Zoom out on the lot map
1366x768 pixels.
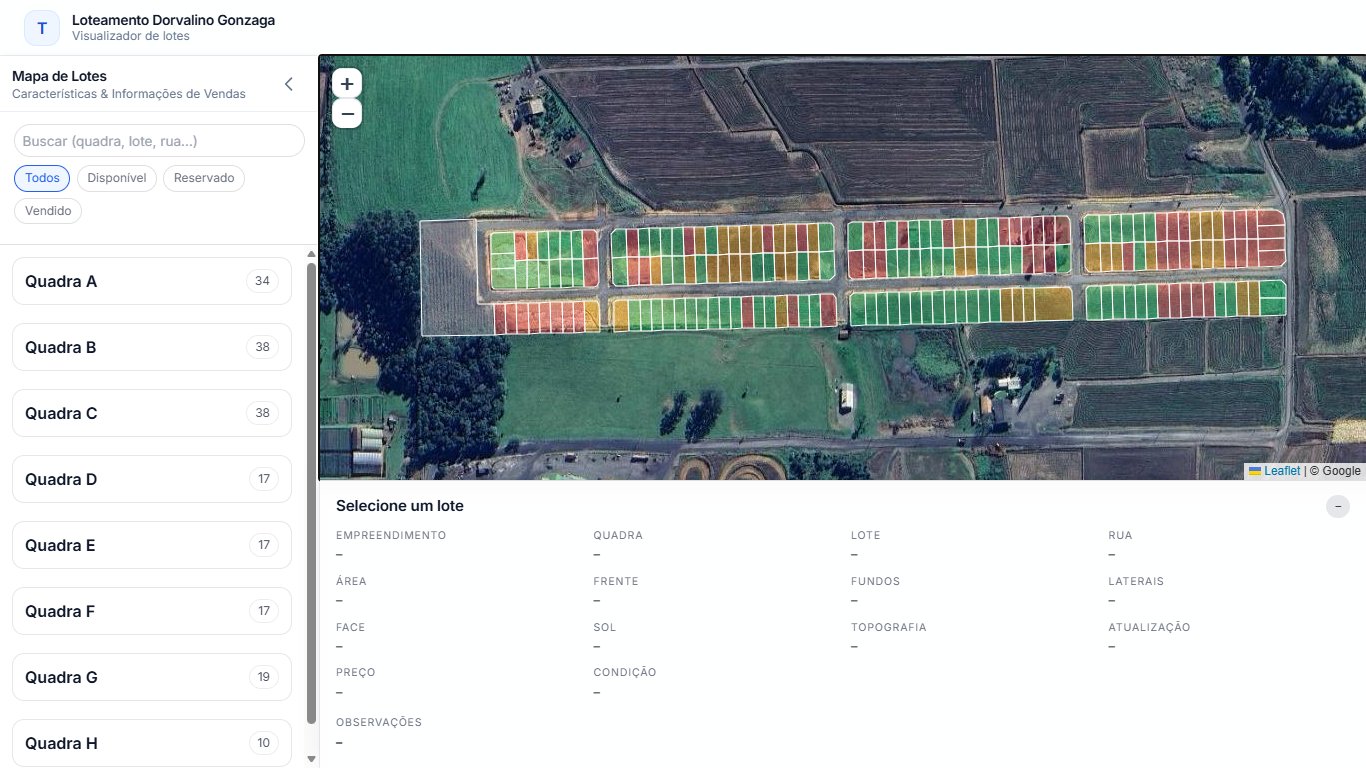[347, 113]
